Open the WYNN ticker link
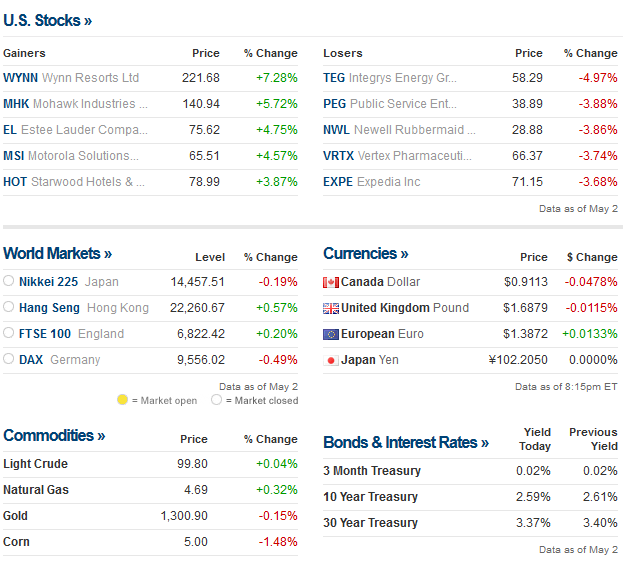The width and height of the screenshot is (623, 563). click(20, 78)
